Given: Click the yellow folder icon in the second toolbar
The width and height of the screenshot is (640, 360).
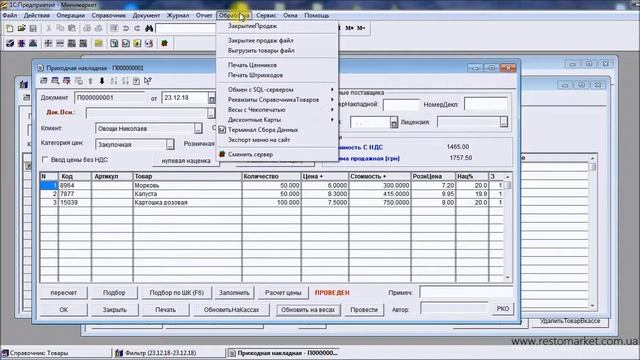Looking at the screenshot, I should coord(98,43).
